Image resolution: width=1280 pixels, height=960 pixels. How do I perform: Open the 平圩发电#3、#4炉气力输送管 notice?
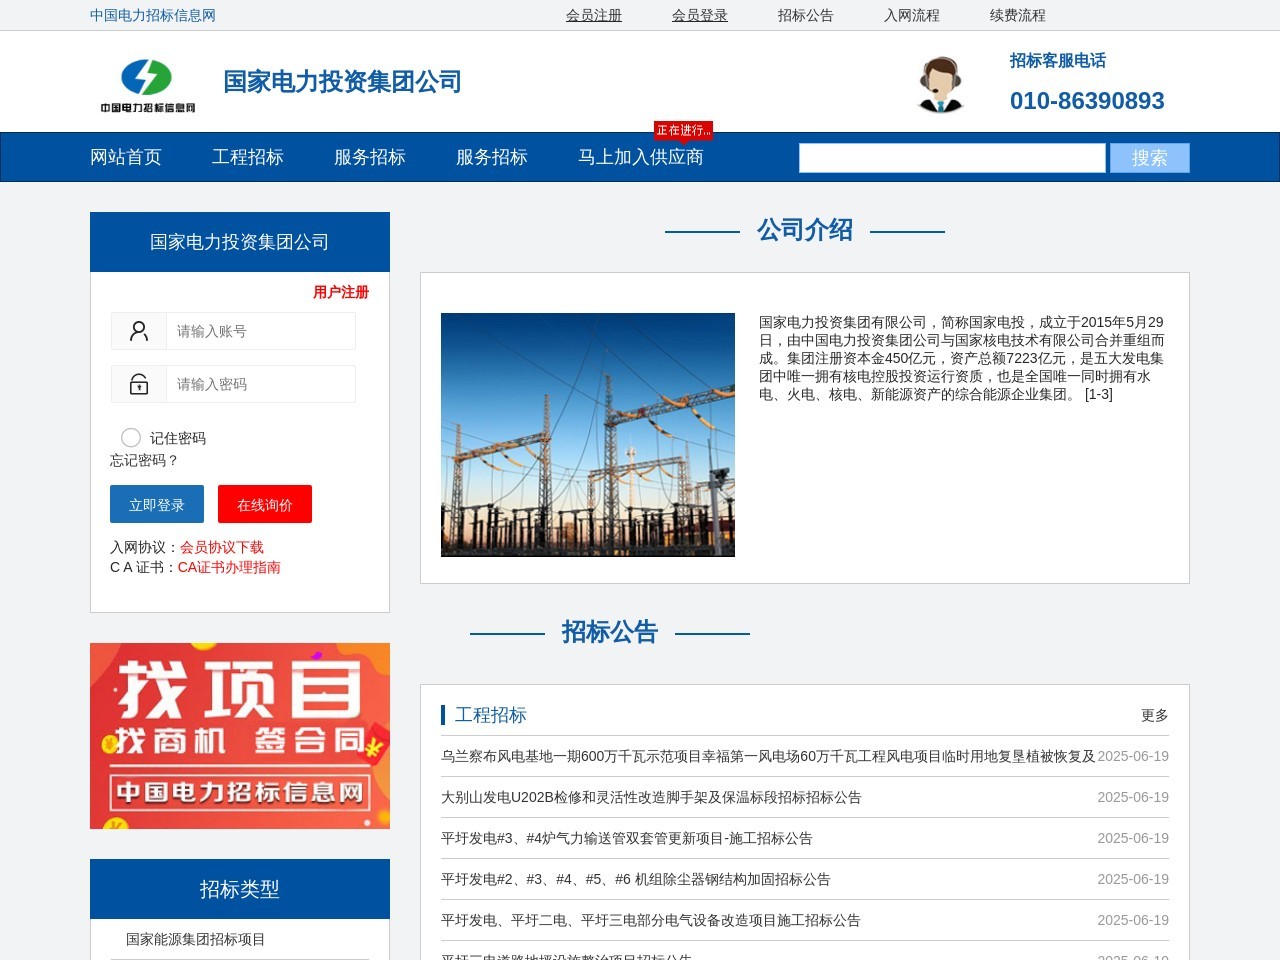[627, 838]
